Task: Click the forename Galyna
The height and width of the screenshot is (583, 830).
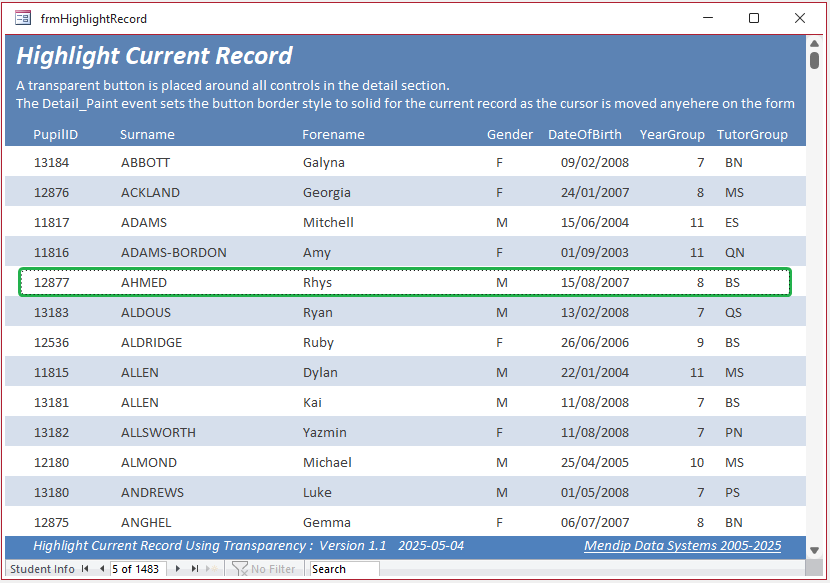Action: (x=324, y=163)
